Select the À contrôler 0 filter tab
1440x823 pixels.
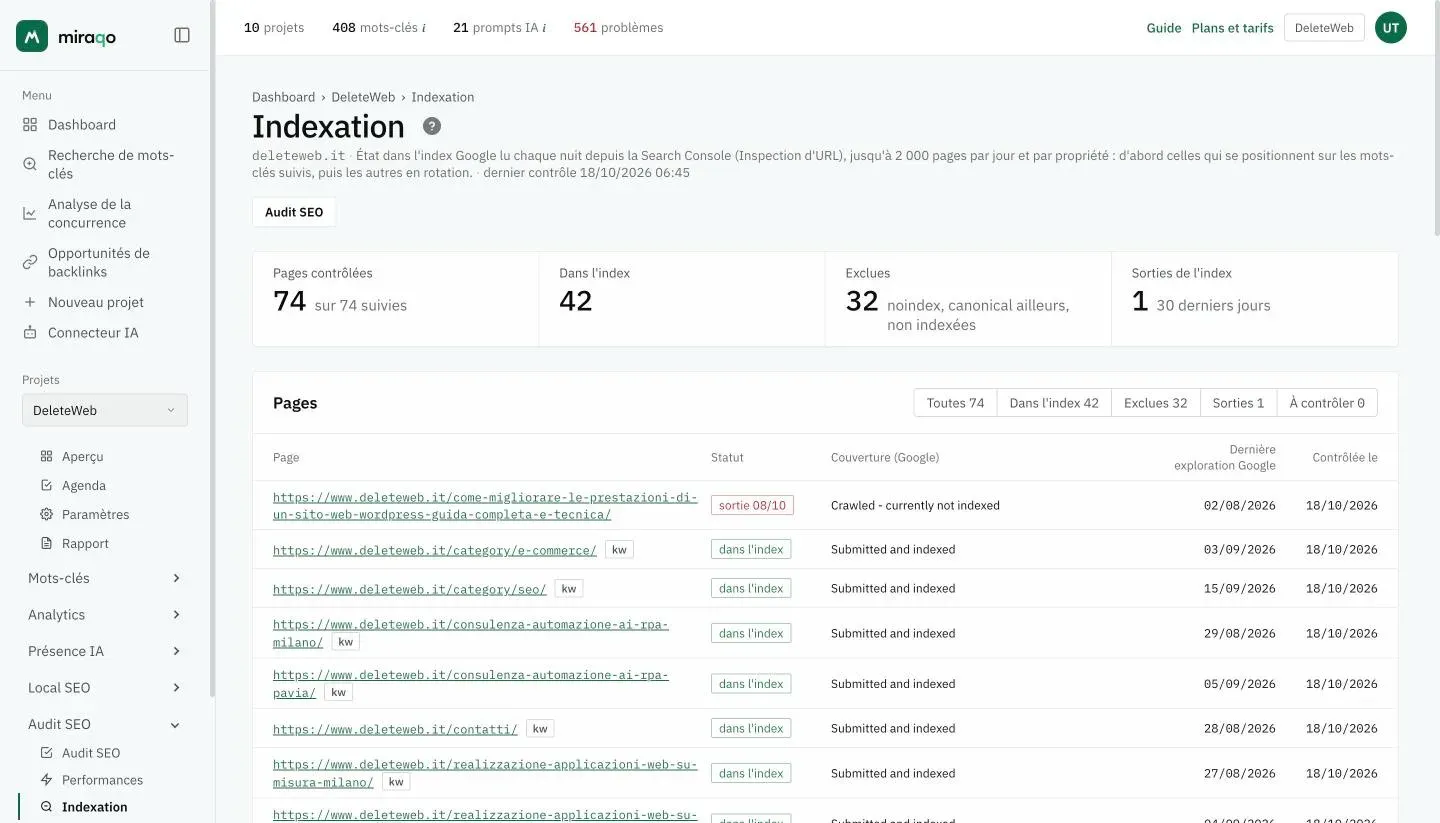coord(1327,403)
